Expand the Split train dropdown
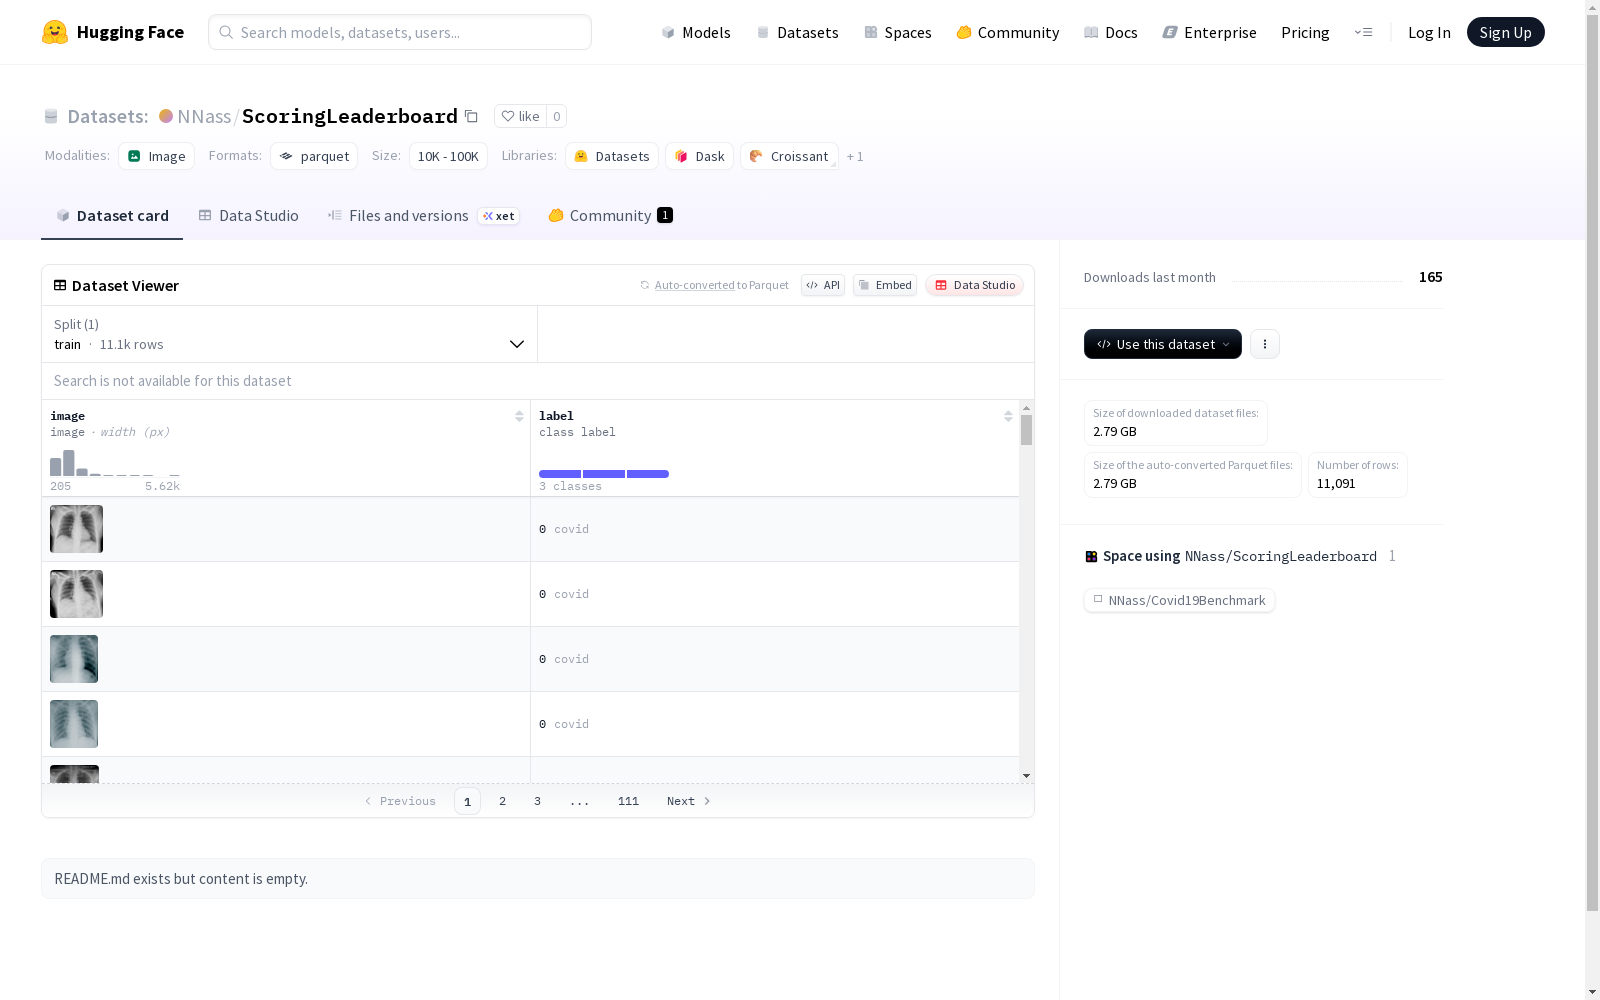Image resolution: width=1600 pixels, height=1000 pixels. coord(290,334)
